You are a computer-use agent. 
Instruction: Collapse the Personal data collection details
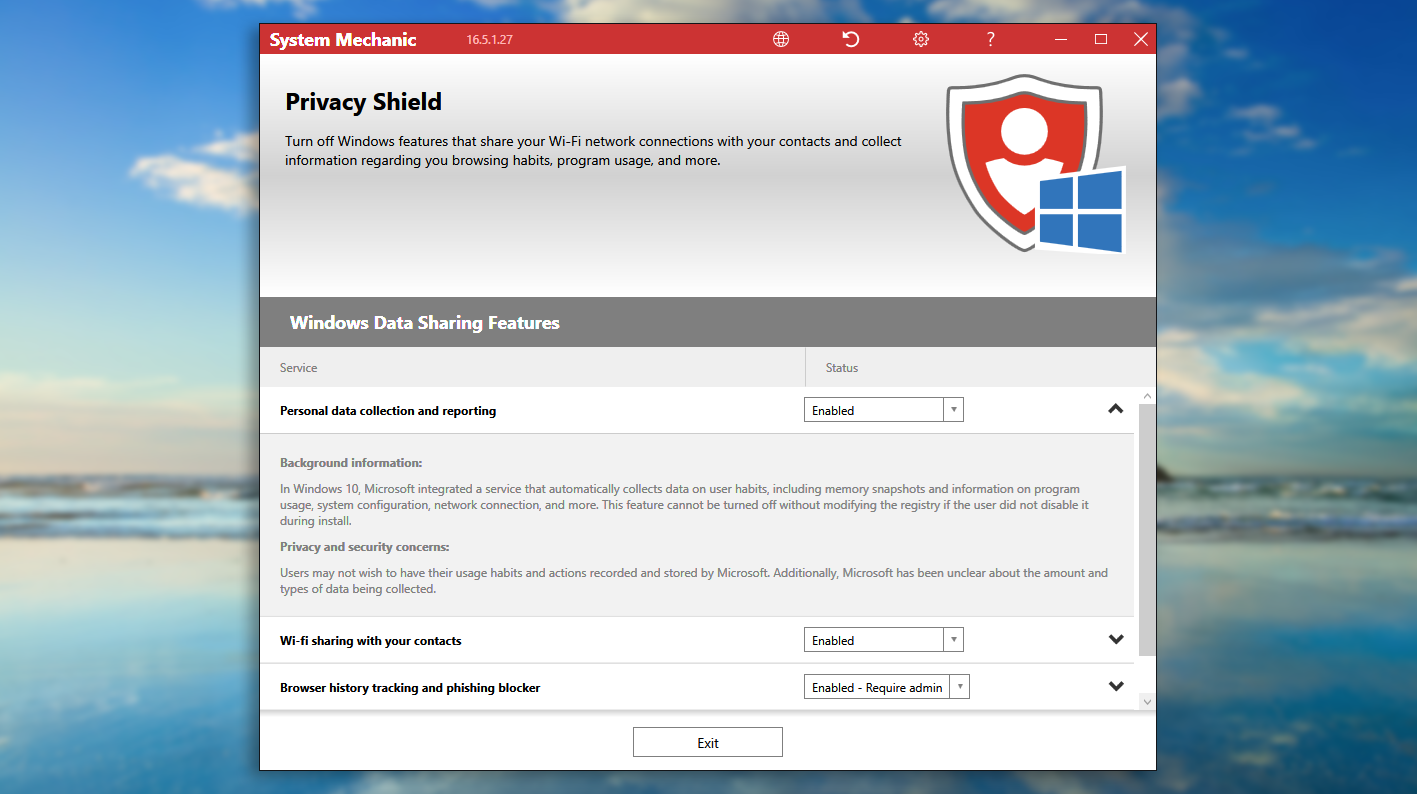1116,409
